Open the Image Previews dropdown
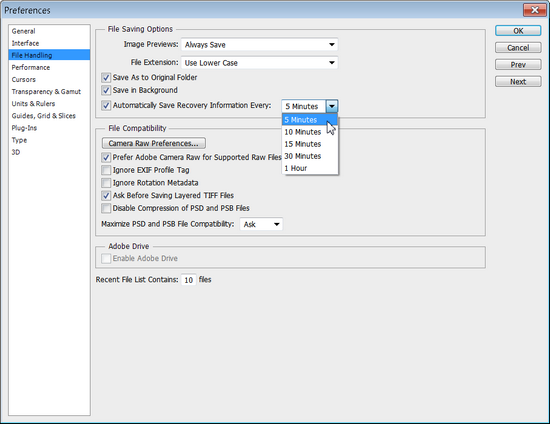 pos(260,45)
